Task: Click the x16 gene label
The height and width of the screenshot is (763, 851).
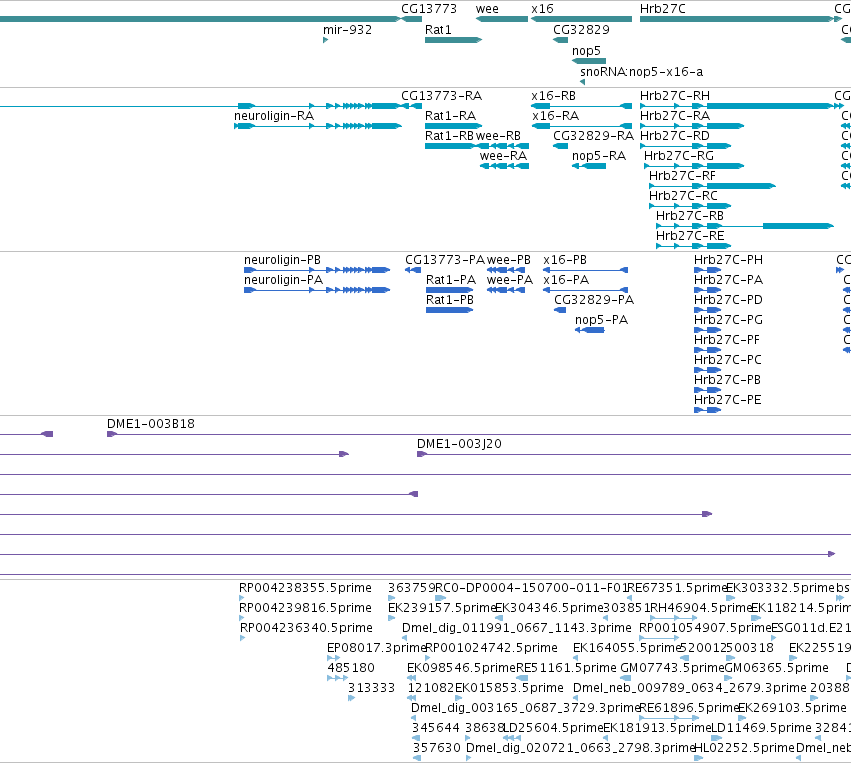Action: (x=542, y=9)
